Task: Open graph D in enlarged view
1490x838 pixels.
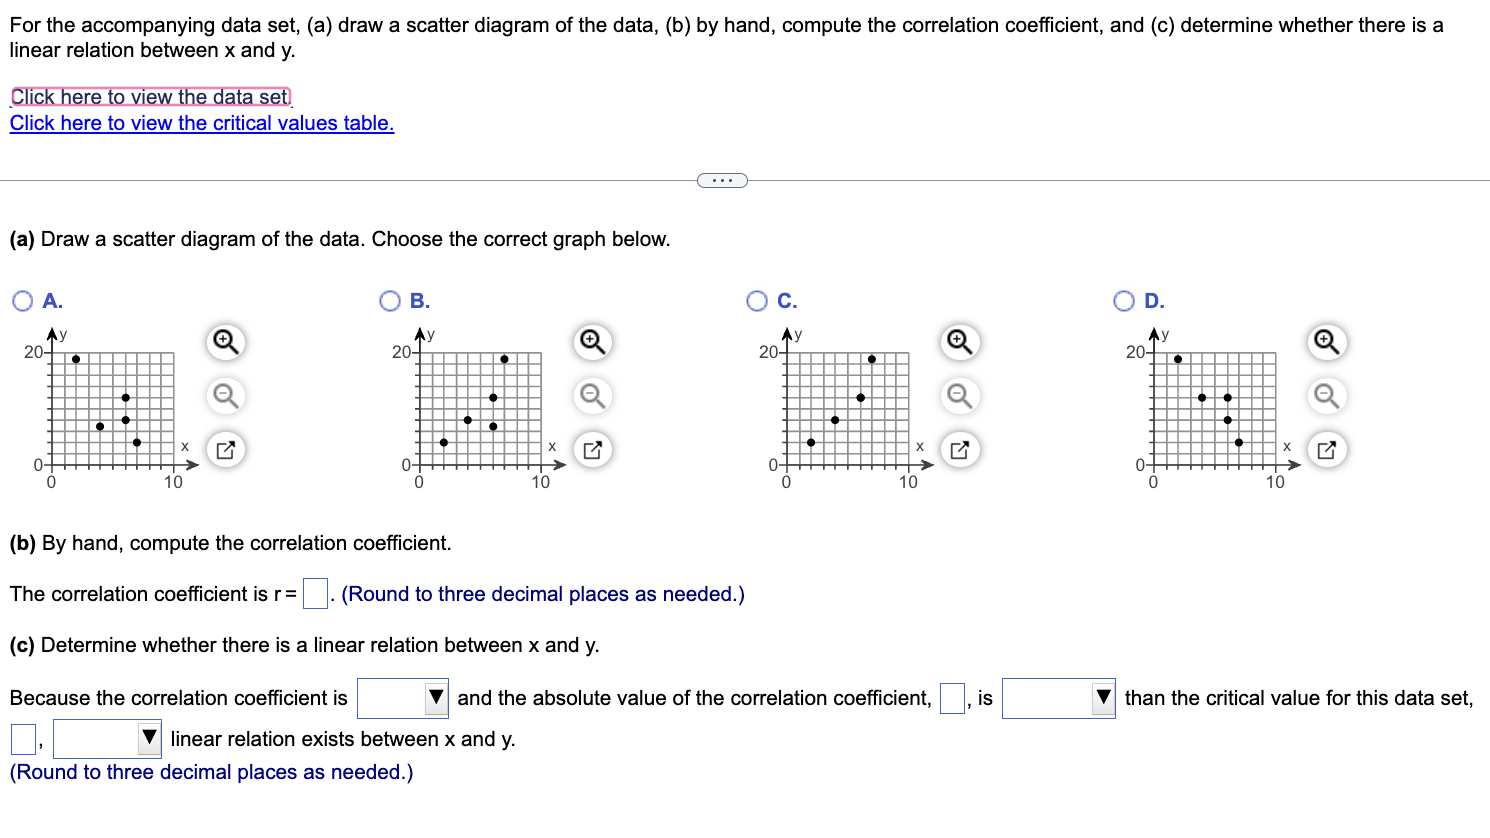Action: 1327,449
